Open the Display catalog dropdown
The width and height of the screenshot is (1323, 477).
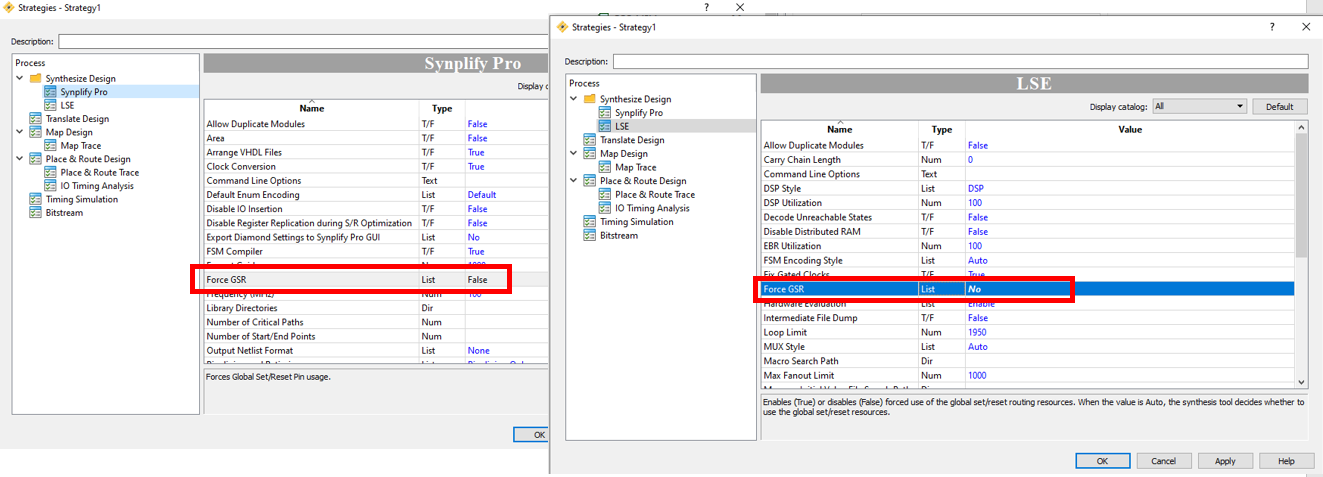pyautogui.click(x=1199, y=106)
